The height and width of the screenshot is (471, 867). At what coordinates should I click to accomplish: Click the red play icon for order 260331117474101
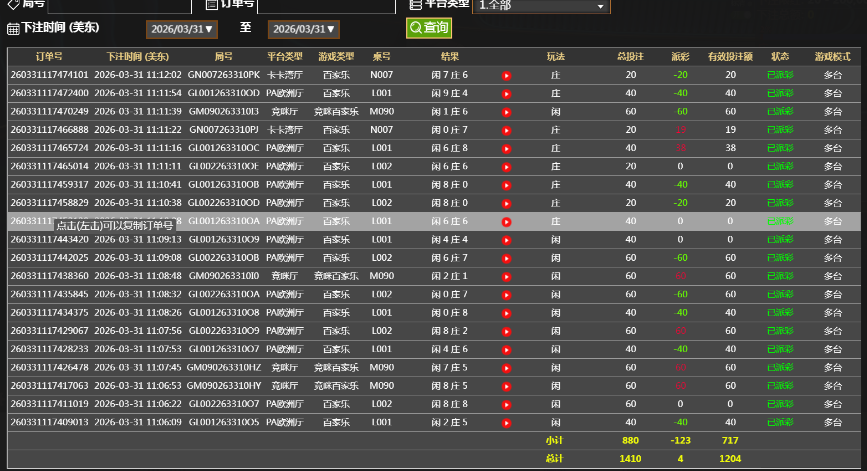click(x=506, y=75)
